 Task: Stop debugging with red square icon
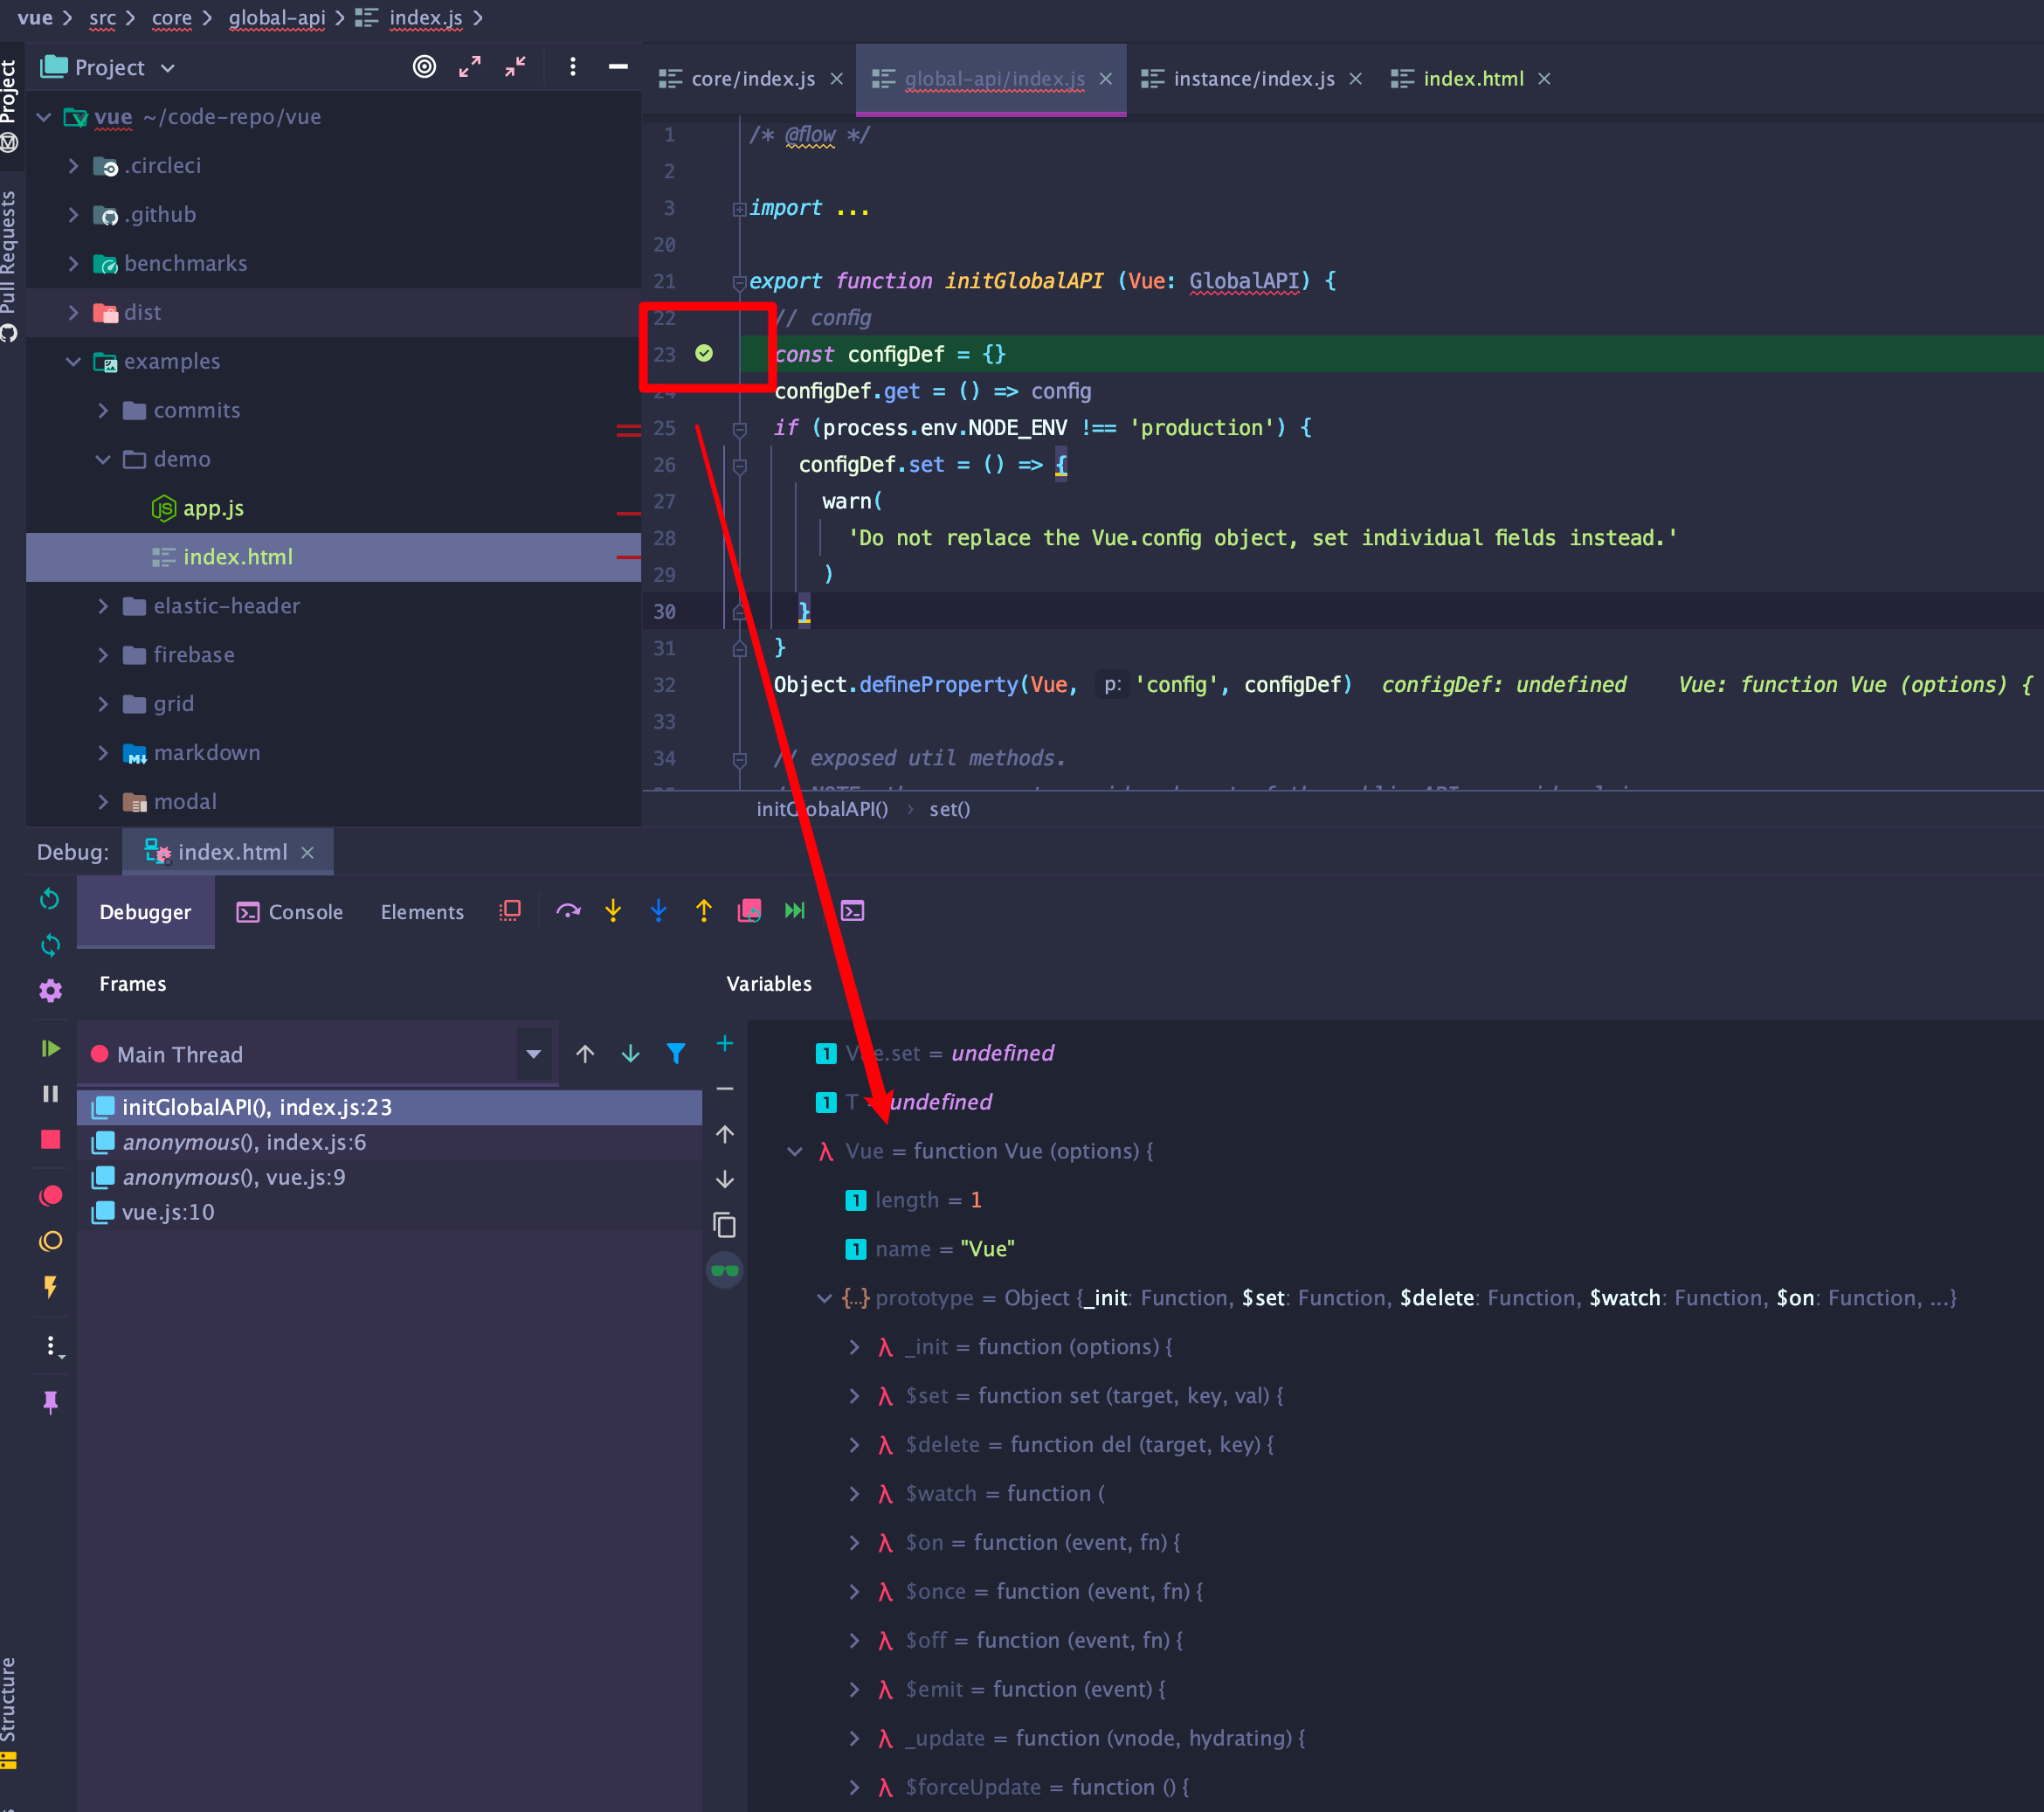point(50,1140)
